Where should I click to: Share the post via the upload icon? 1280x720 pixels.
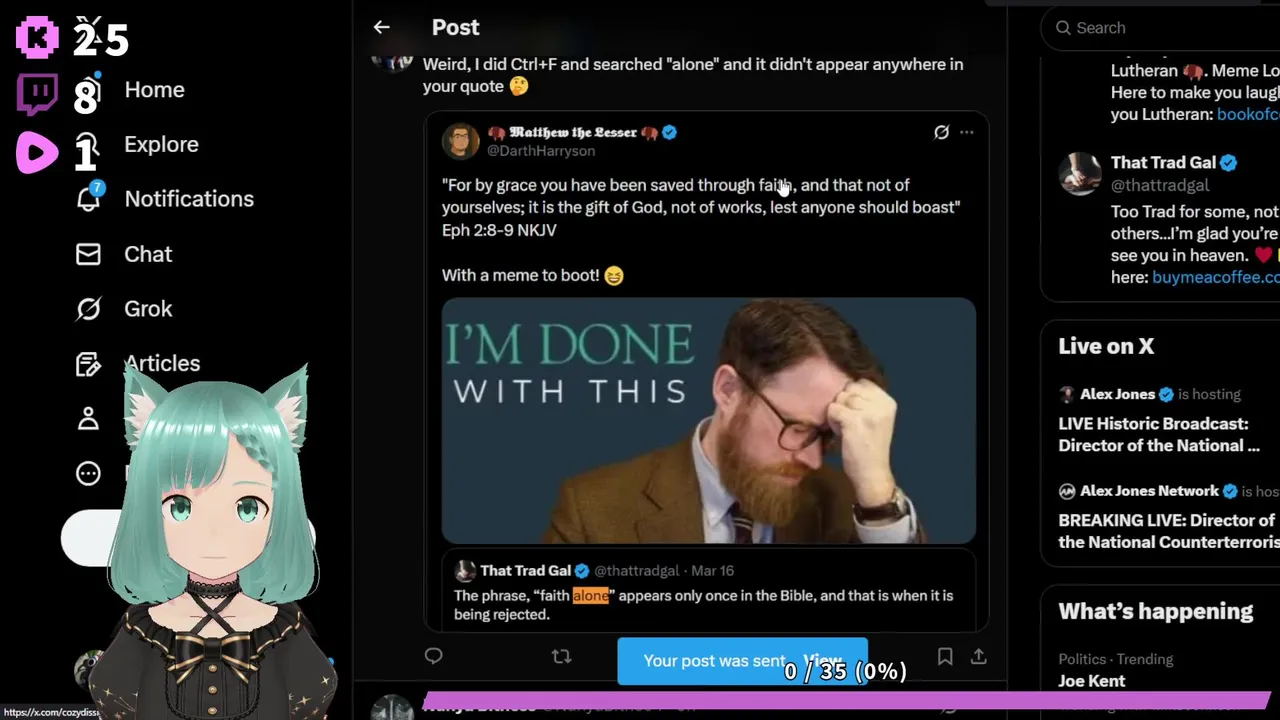click(x=979, y=656)
